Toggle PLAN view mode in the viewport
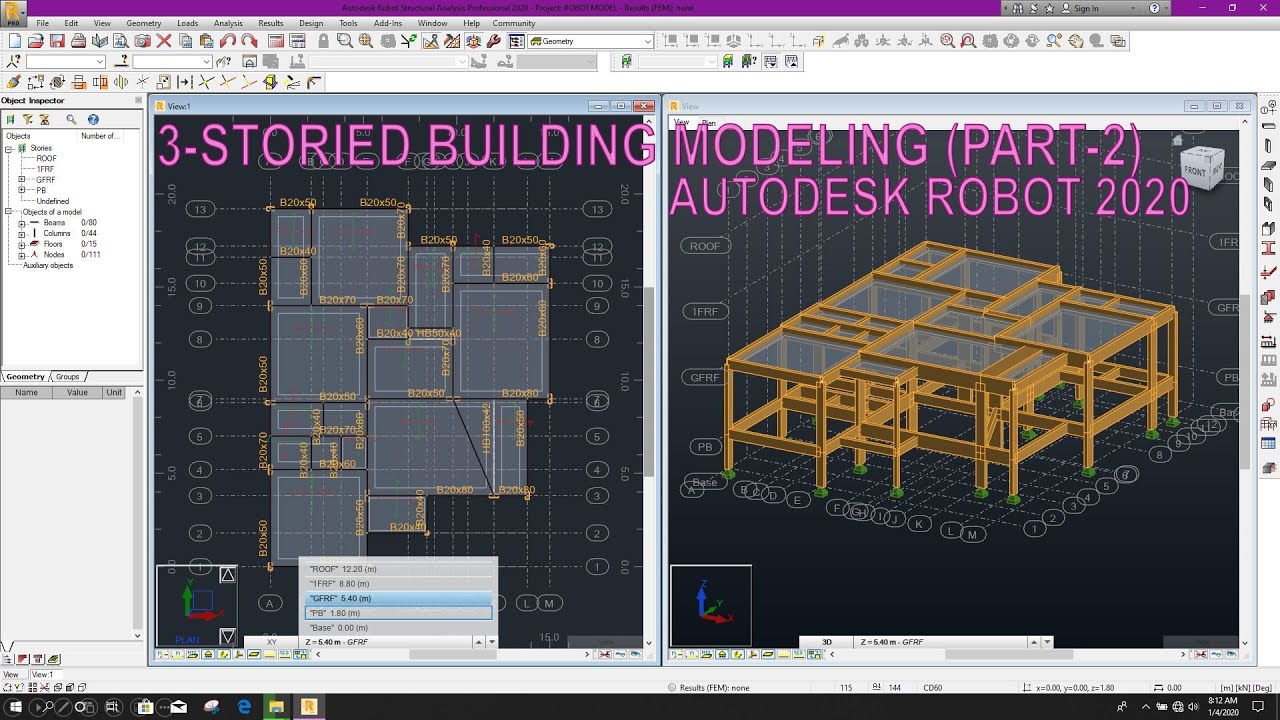The width and height of the screenshot is (1280, 720). (186, 639)
